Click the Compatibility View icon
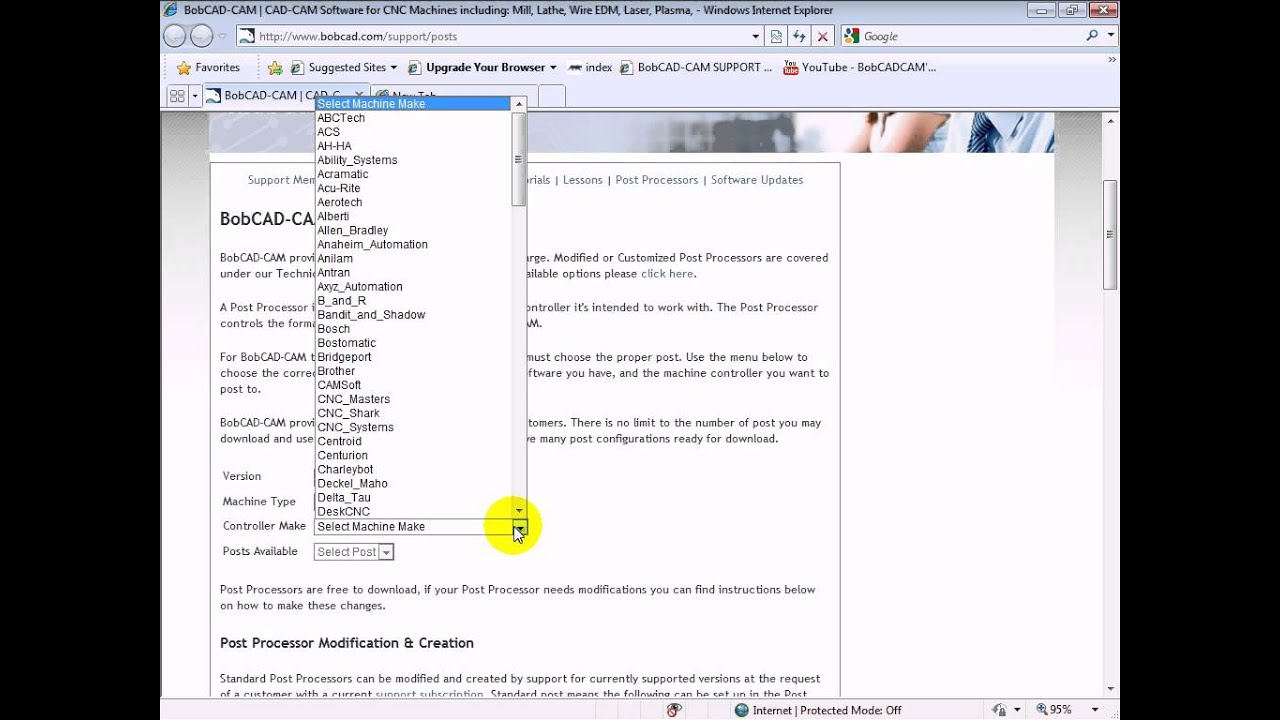The image size is (1280, 720). (x=776, y=36)
